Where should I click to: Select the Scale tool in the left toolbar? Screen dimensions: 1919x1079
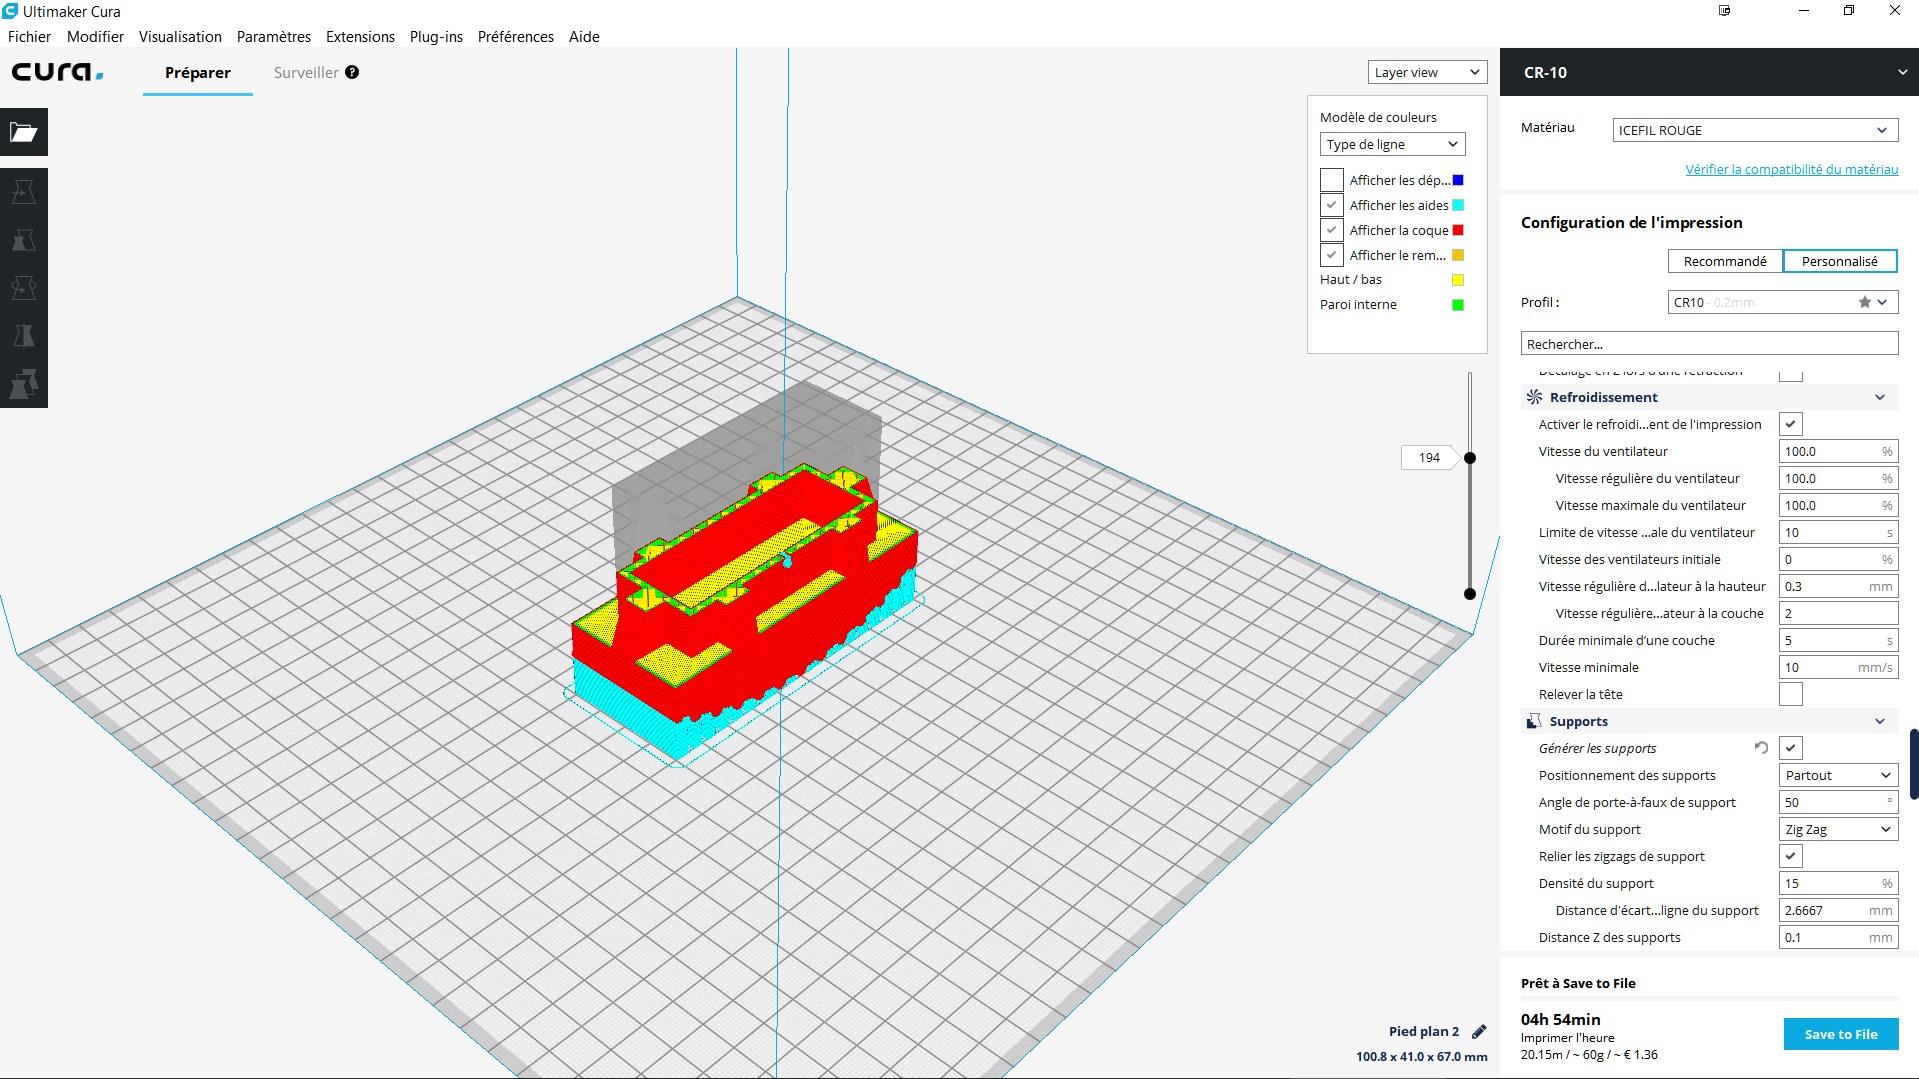click(24, 240)
